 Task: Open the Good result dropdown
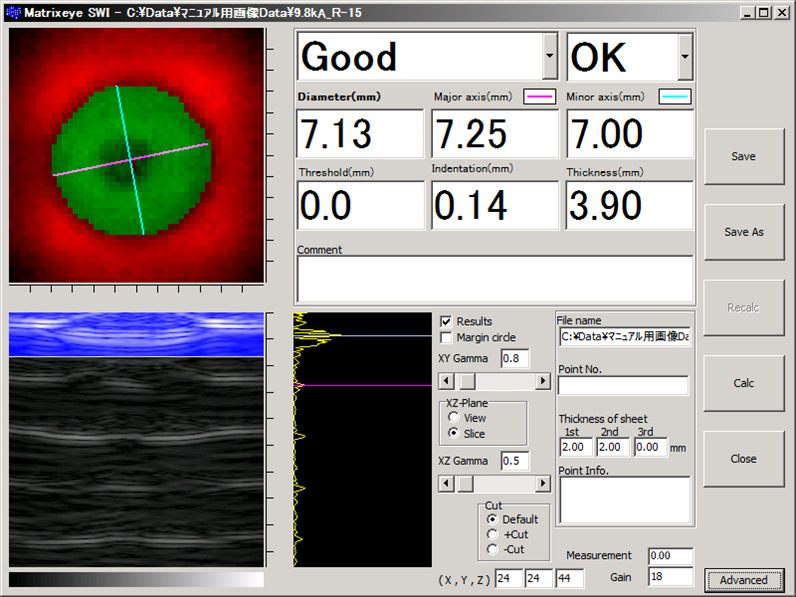(x=550, y=57)
